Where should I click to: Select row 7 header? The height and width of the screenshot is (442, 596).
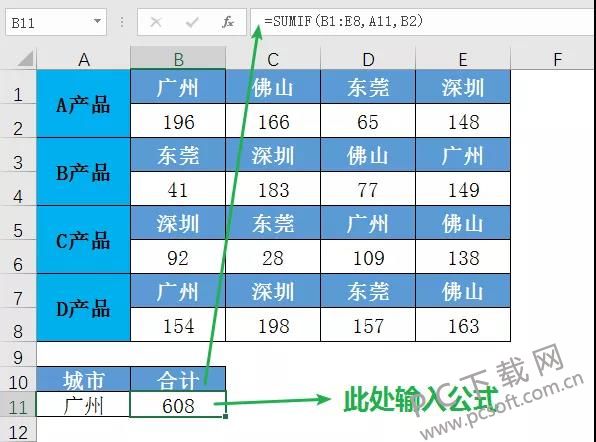(18, 291)
